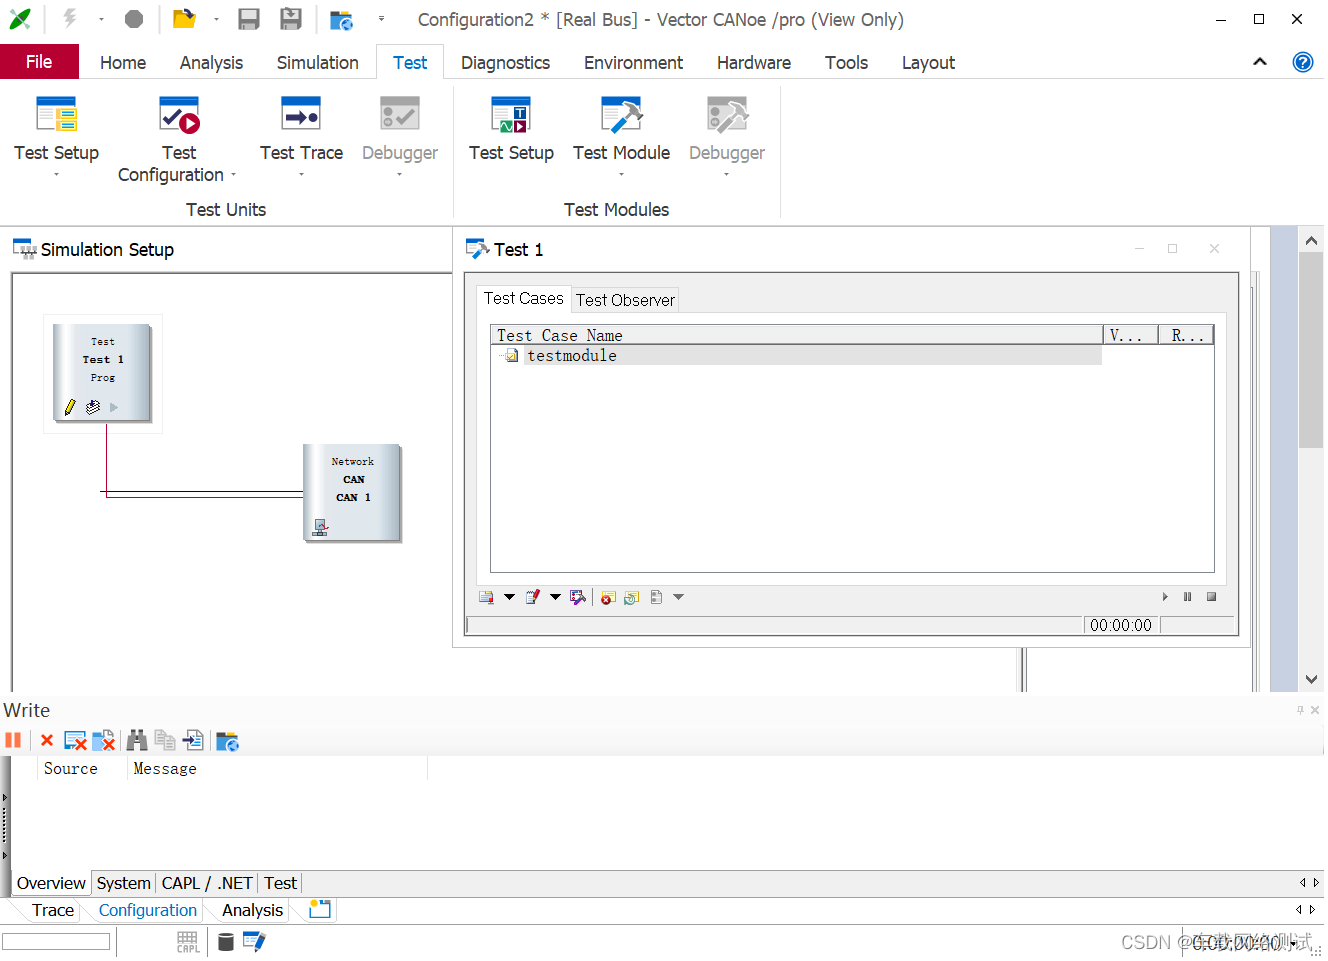Launch the Test Module tool
This screenshot has height=961, width=1328.
click(x=621, y=130)
